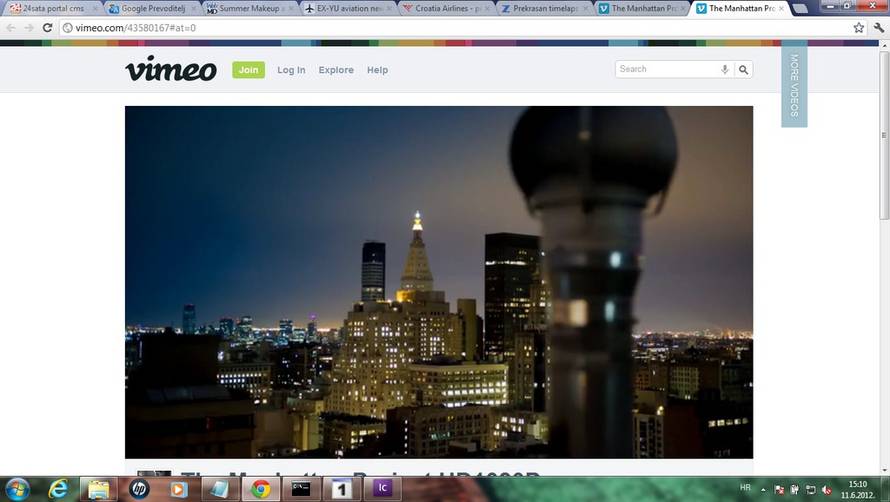Screen dimensions: 890x502
Task: Open Windows Media Player in taskbar
Action: pyautogui.click(x=178, y=489)
